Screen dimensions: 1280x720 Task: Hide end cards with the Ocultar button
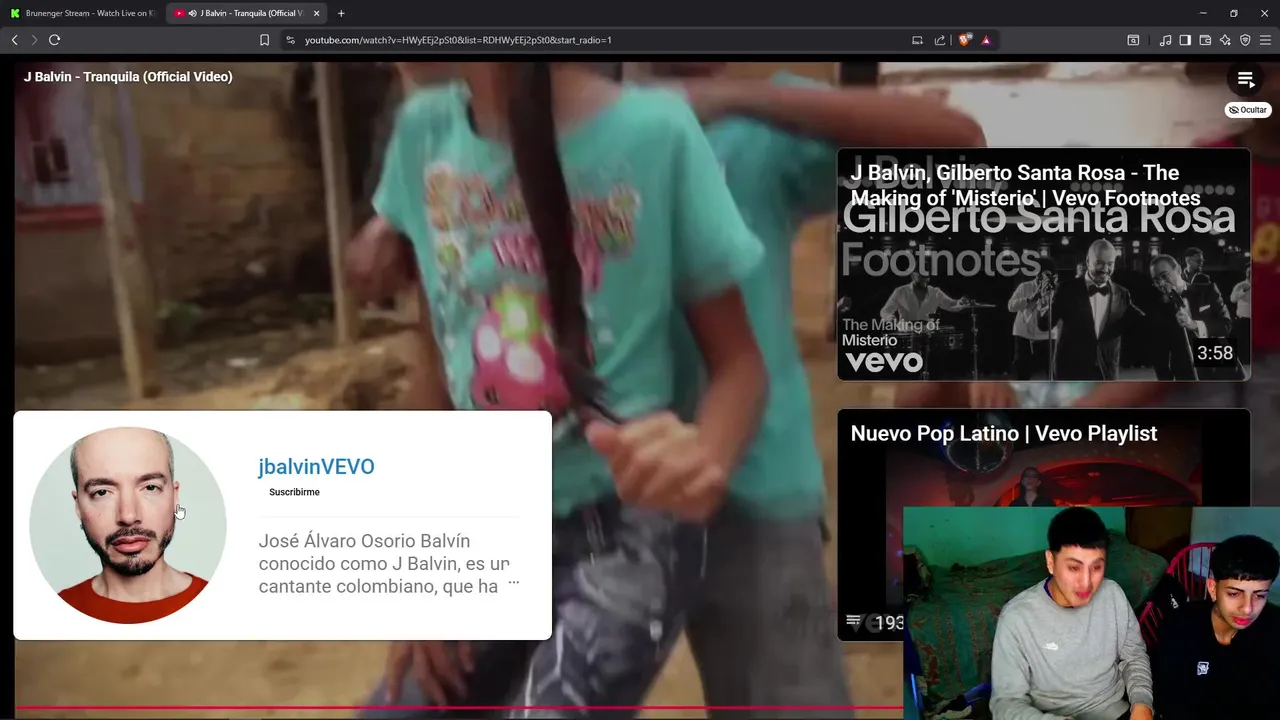pyautogui.click(x=1248, y=110)
